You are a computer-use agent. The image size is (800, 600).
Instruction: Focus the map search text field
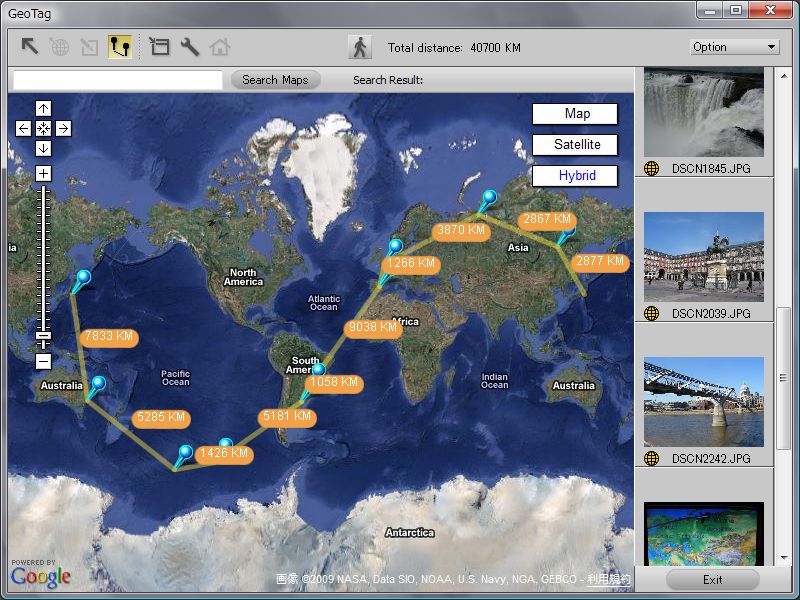click(x=118, y=80)
